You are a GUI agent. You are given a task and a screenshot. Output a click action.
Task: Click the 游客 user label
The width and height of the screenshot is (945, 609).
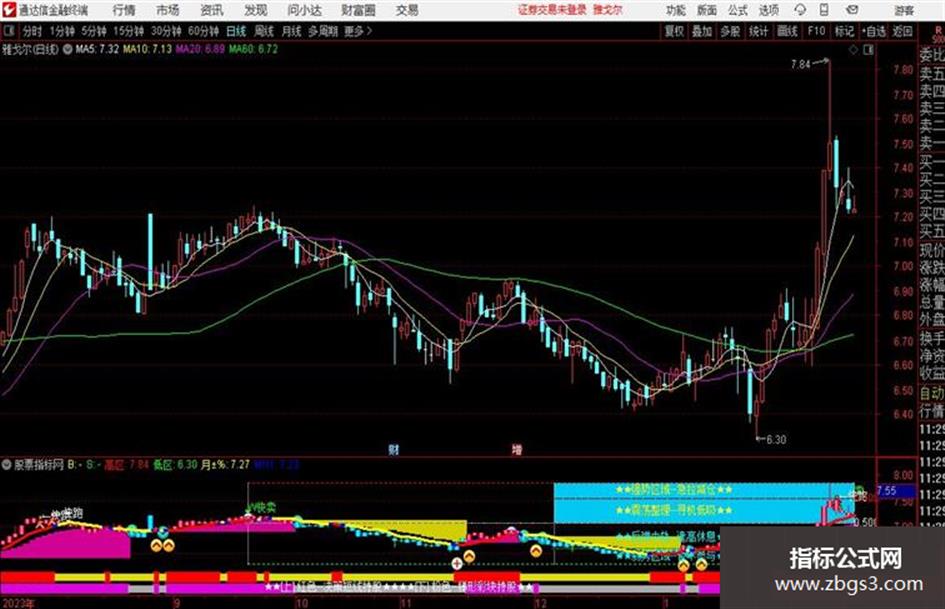[903, 11]
